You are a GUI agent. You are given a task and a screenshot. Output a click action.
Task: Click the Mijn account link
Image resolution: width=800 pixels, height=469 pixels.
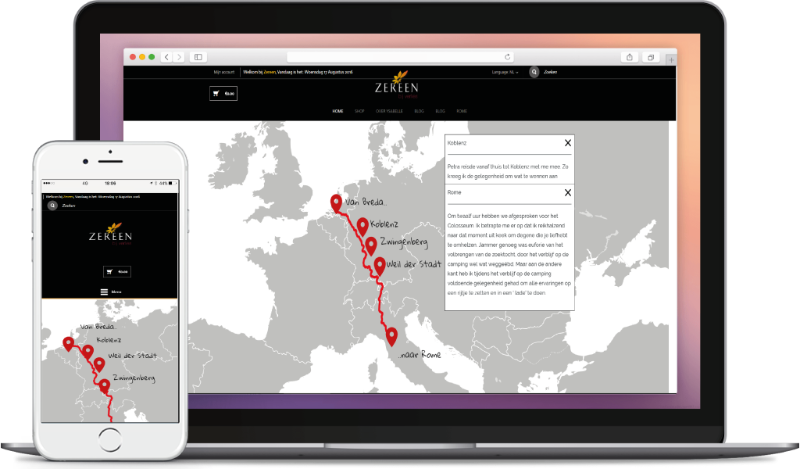(x=224, y=73)
